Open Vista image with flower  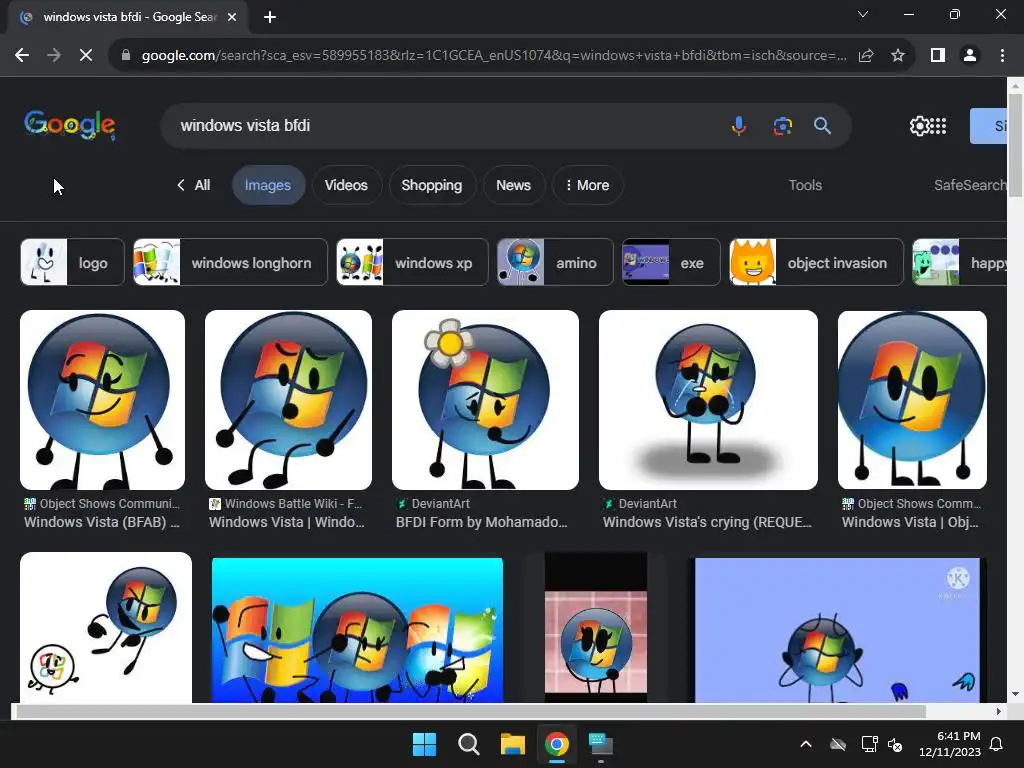(485, 400)
